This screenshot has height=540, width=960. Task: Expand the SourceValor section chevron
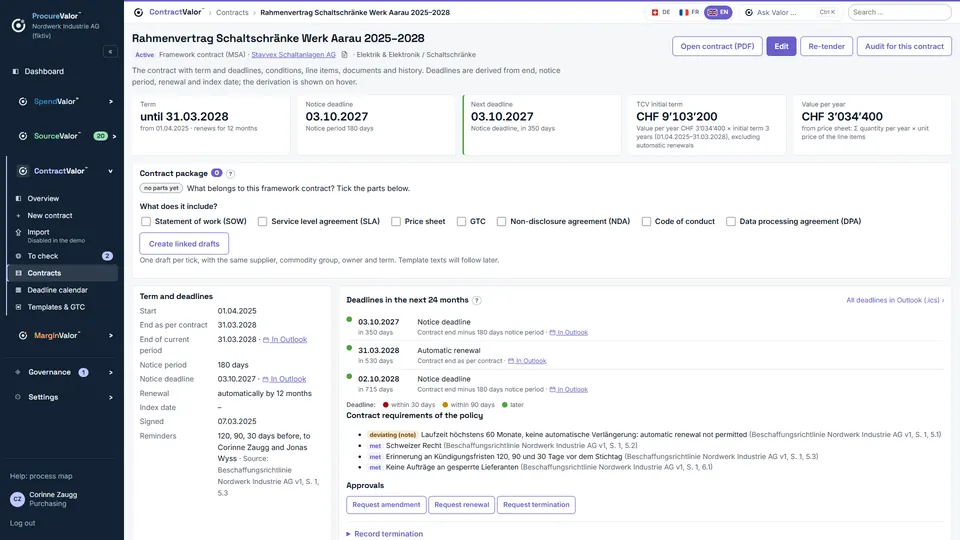(x=114, y=136)
